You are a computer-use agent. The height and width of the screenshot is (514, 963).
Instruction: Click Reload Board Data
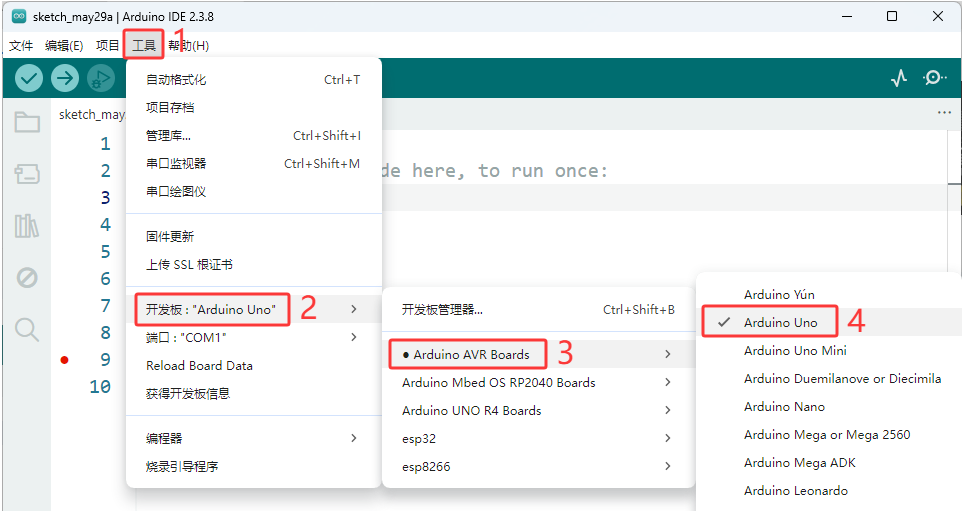pos(254,365)
